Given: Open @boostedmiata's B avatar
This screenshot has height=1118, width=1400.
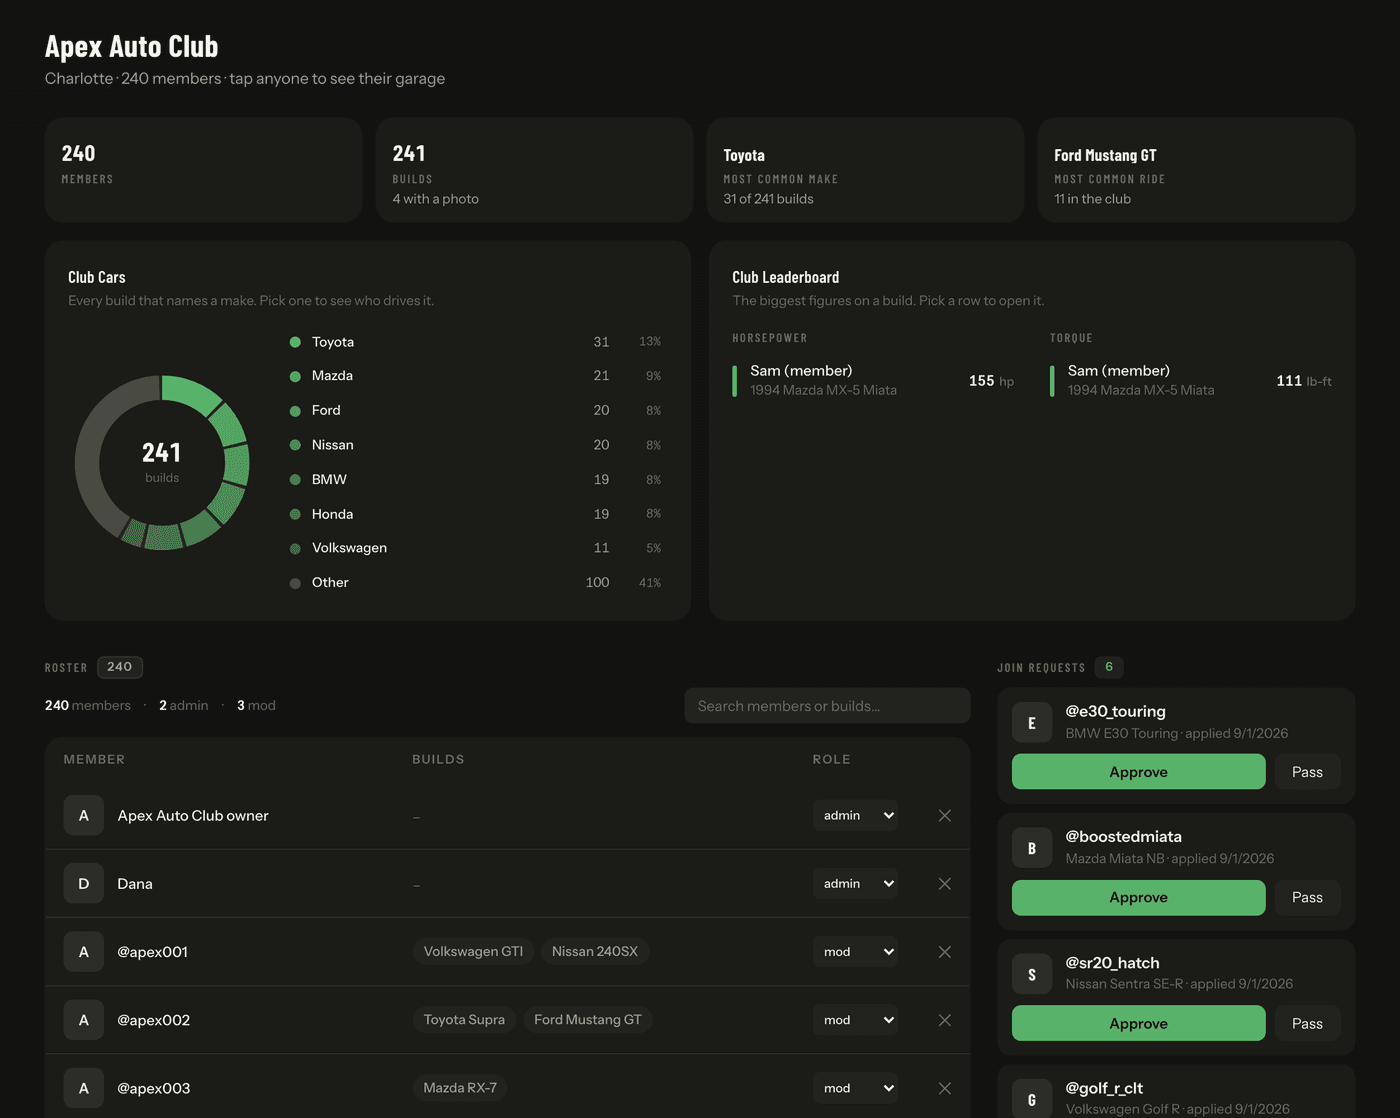Looking at the screenshot, I should click(1032, 848).
